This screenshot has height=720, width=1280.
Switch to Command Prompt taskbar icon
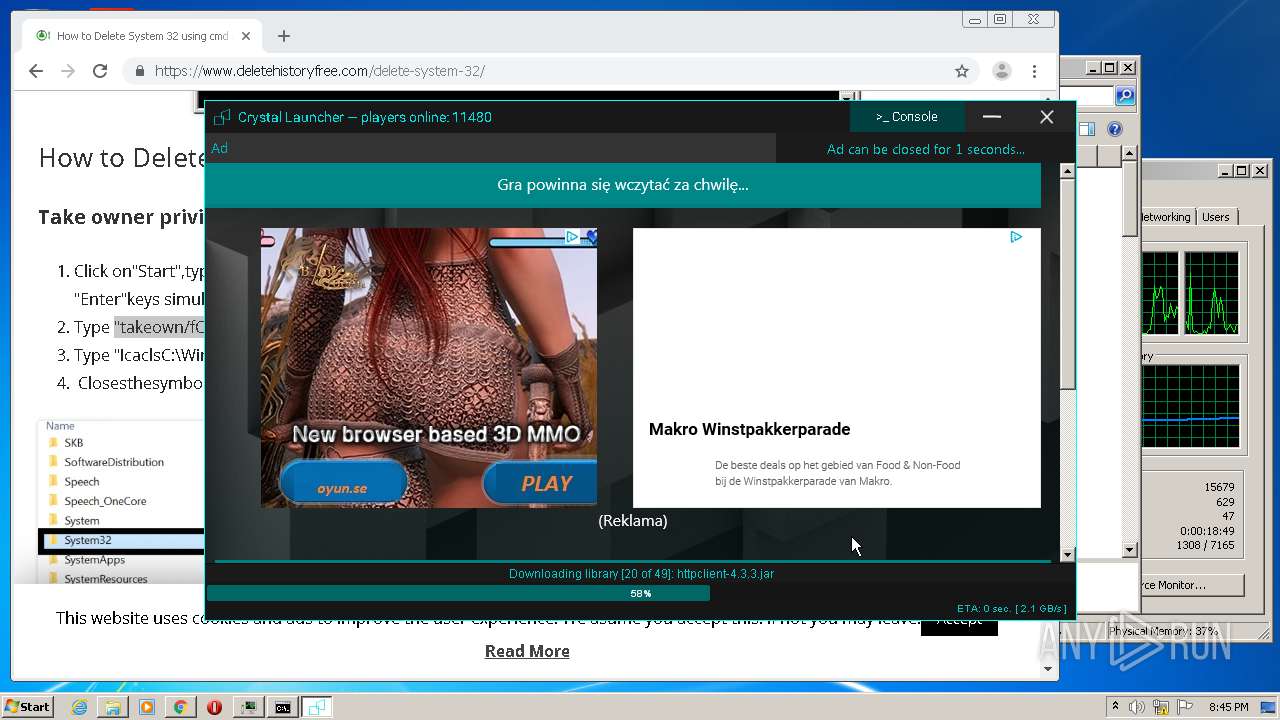(x=283, y=707)
